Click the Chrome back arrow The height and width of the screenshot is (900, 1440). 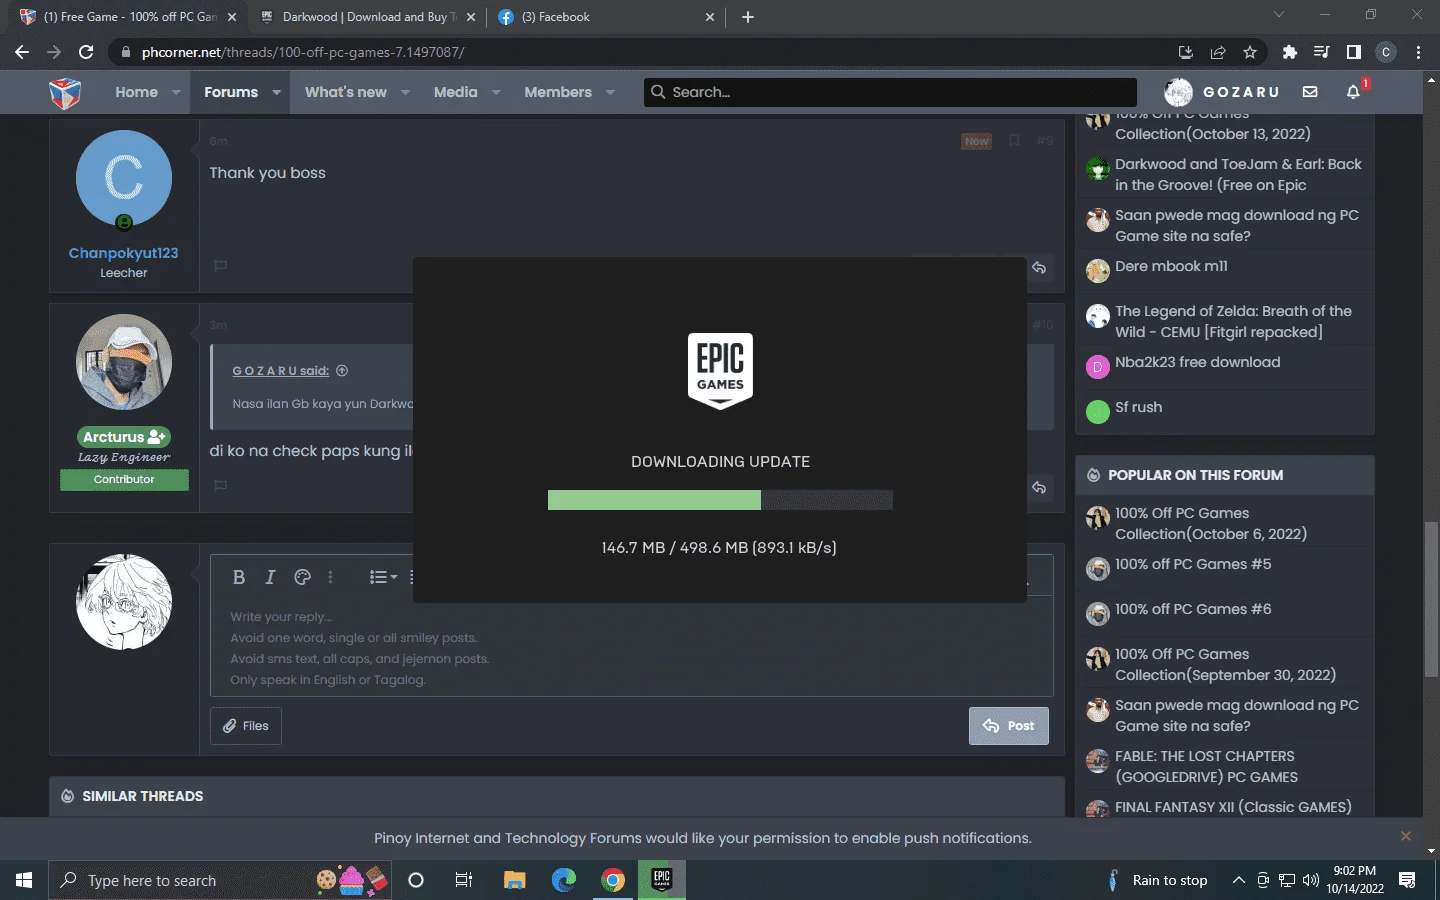(22, 52)
